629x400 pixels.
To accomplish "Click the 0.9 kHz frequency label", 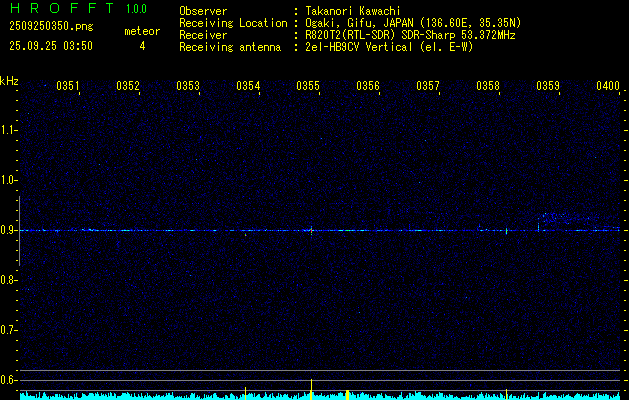I will coord(7,230).
